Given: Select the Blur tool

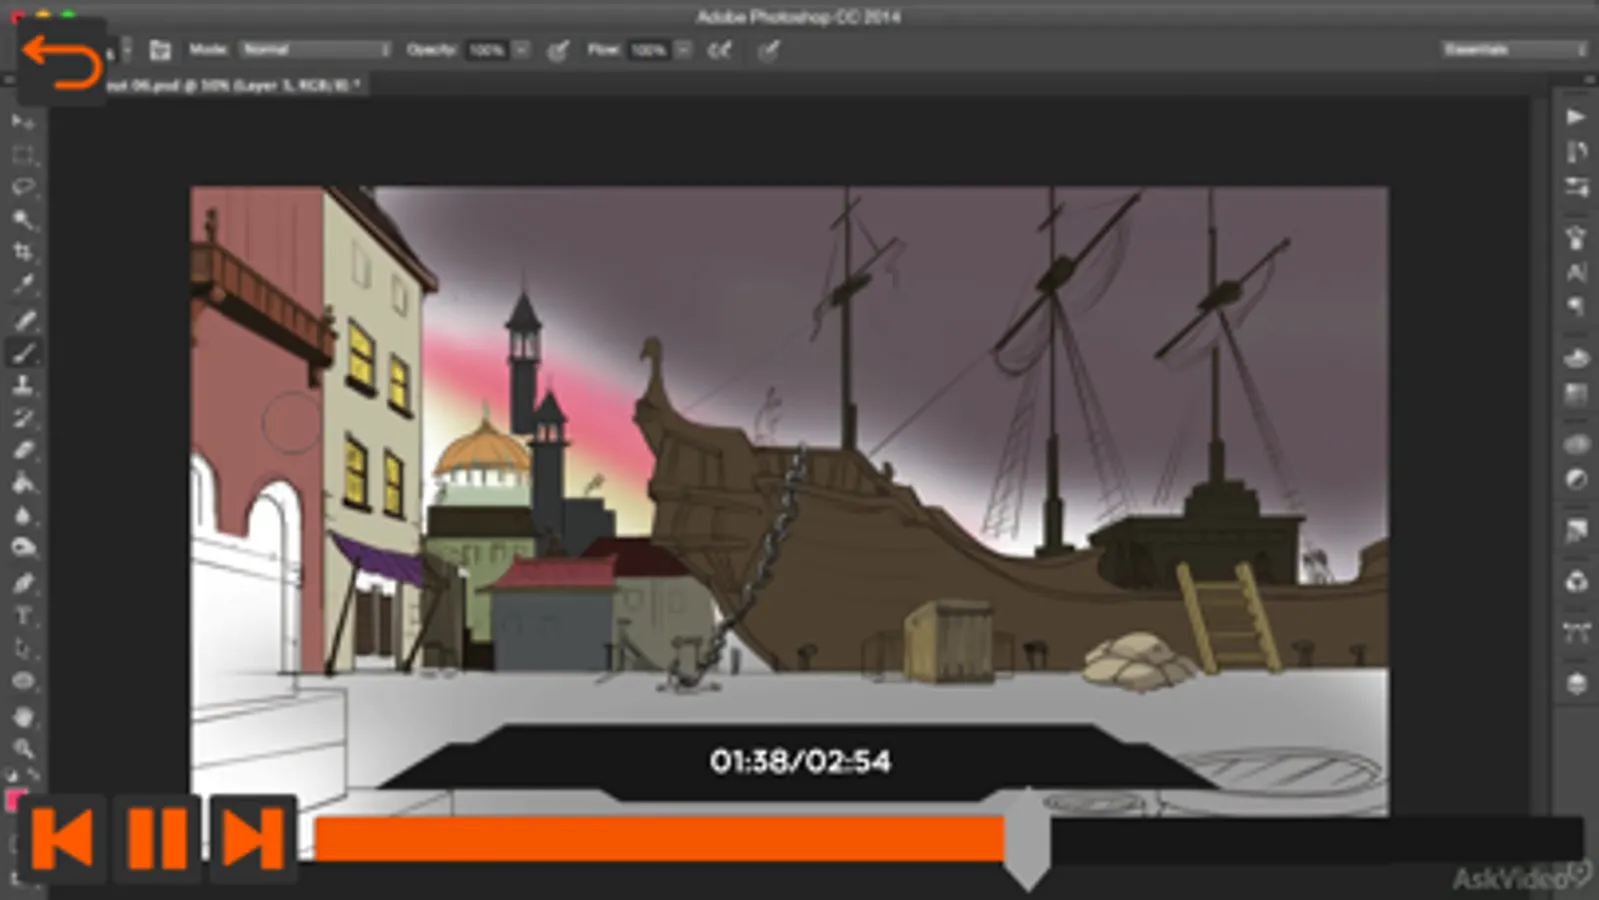Looking at the screenshot, I should (23, 516).
